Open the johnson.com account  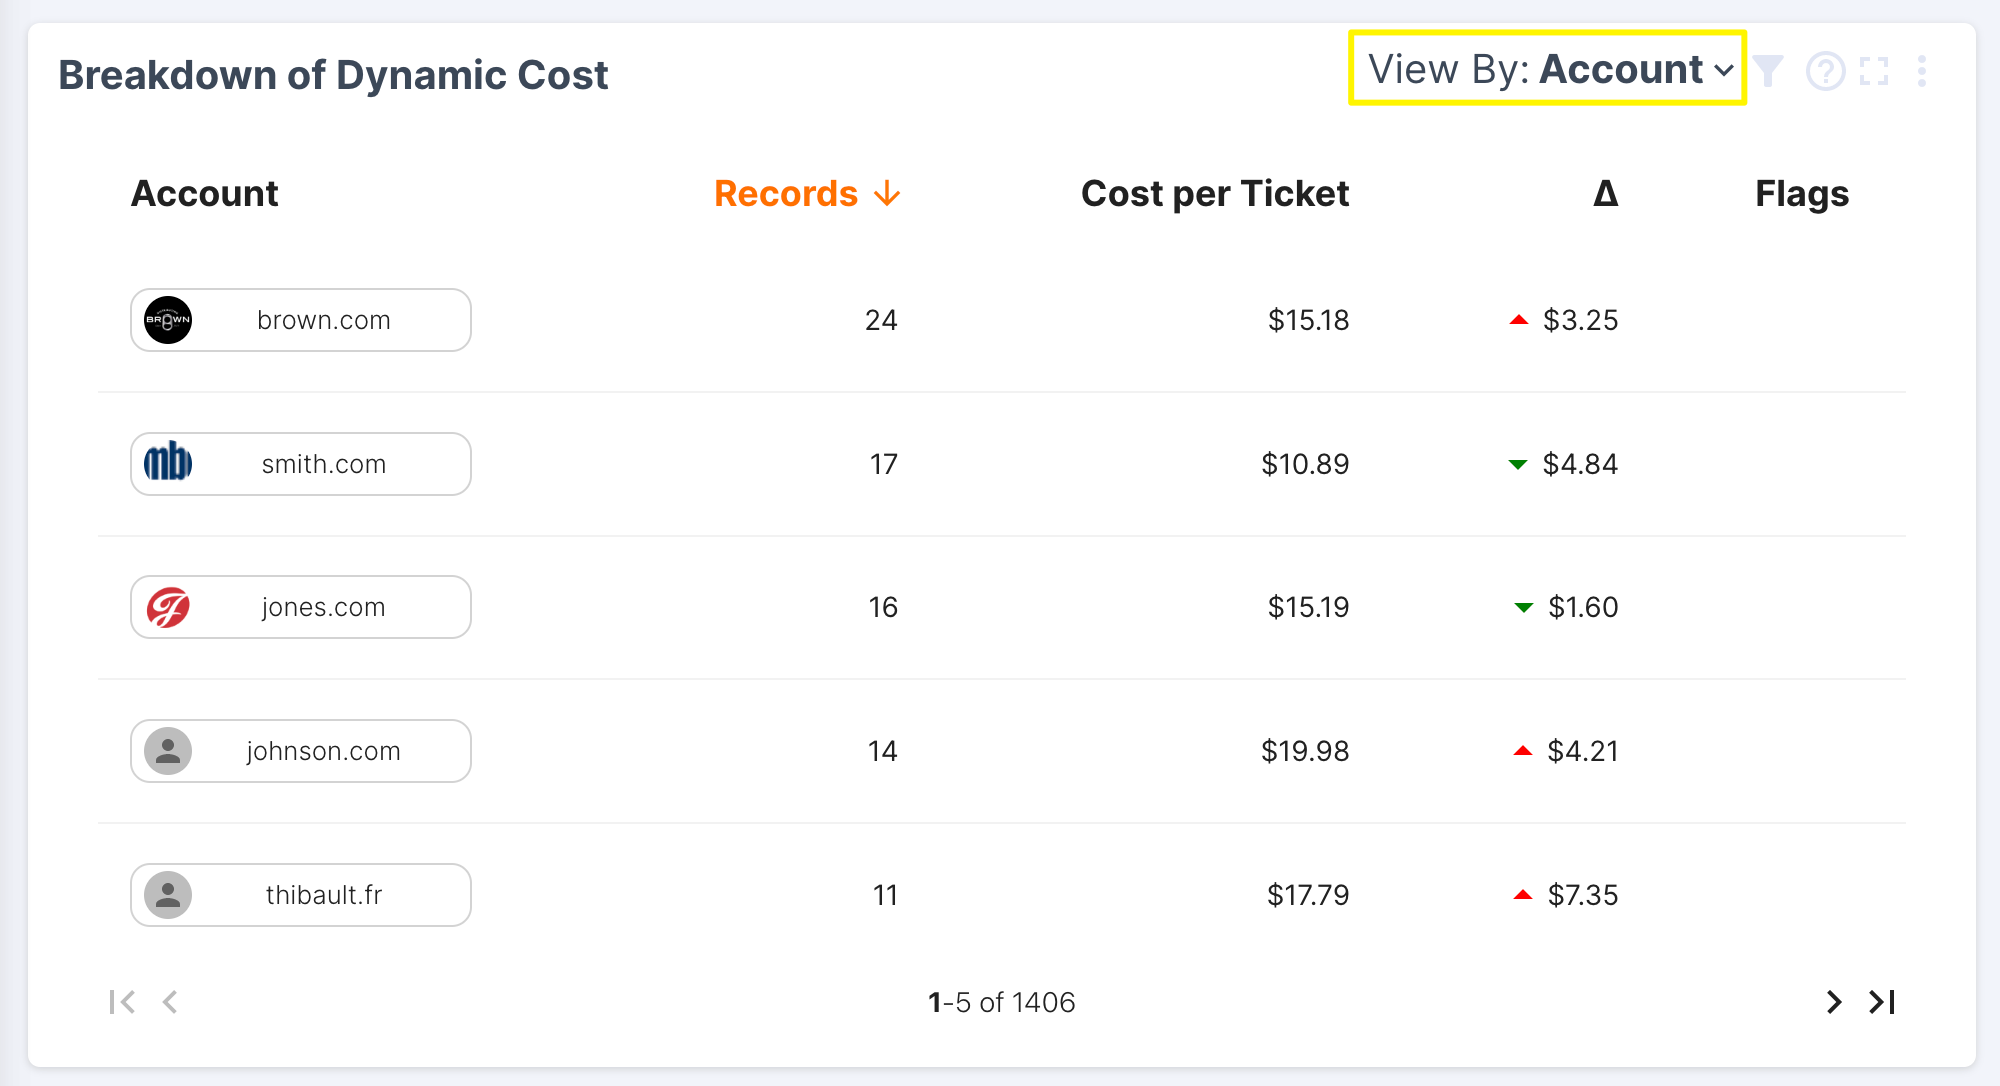301,751
